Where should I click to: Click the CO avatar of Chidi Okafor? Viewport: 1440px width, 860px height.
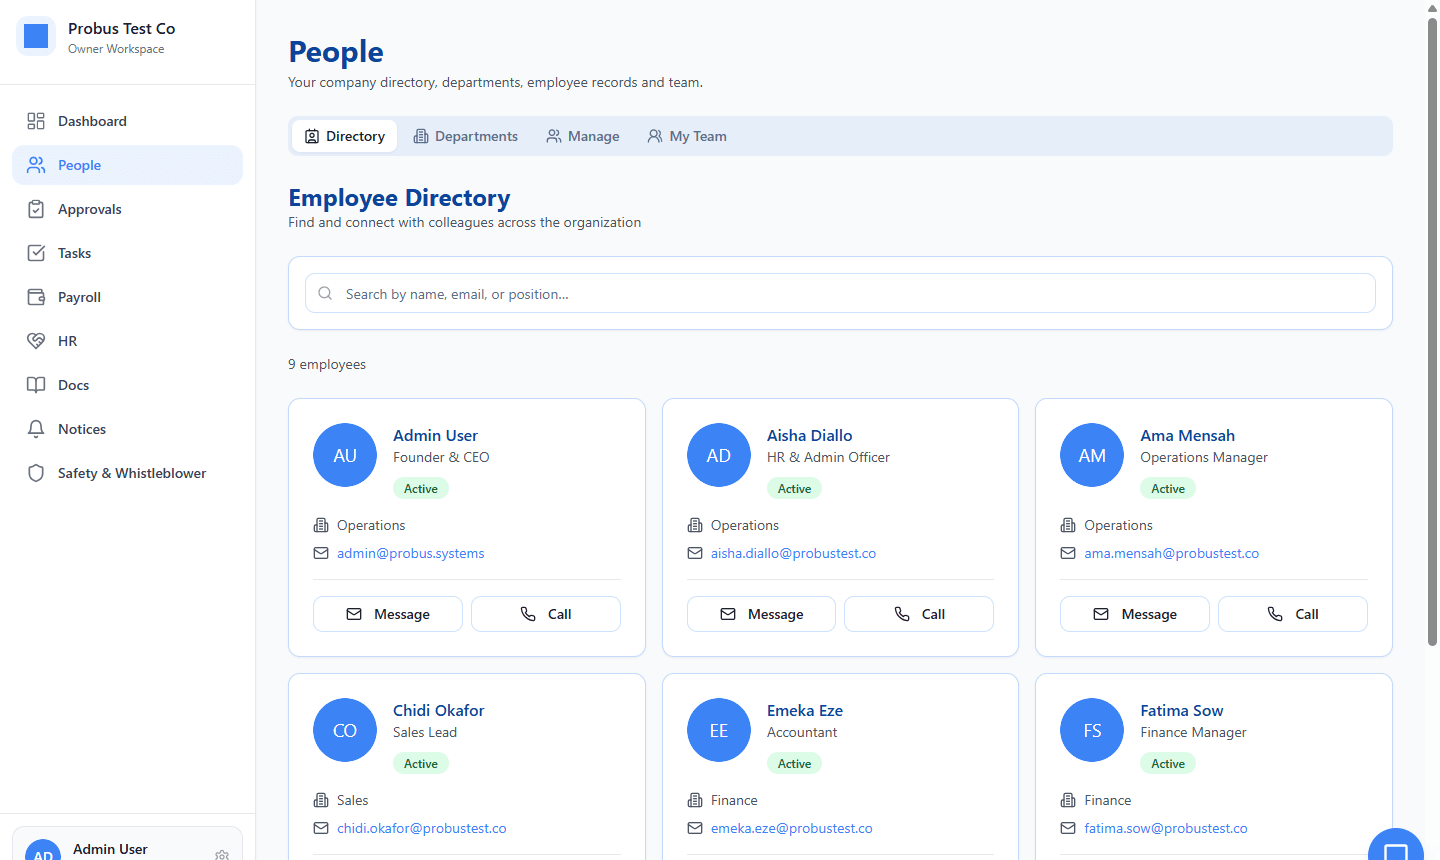[x=345, y=730]
